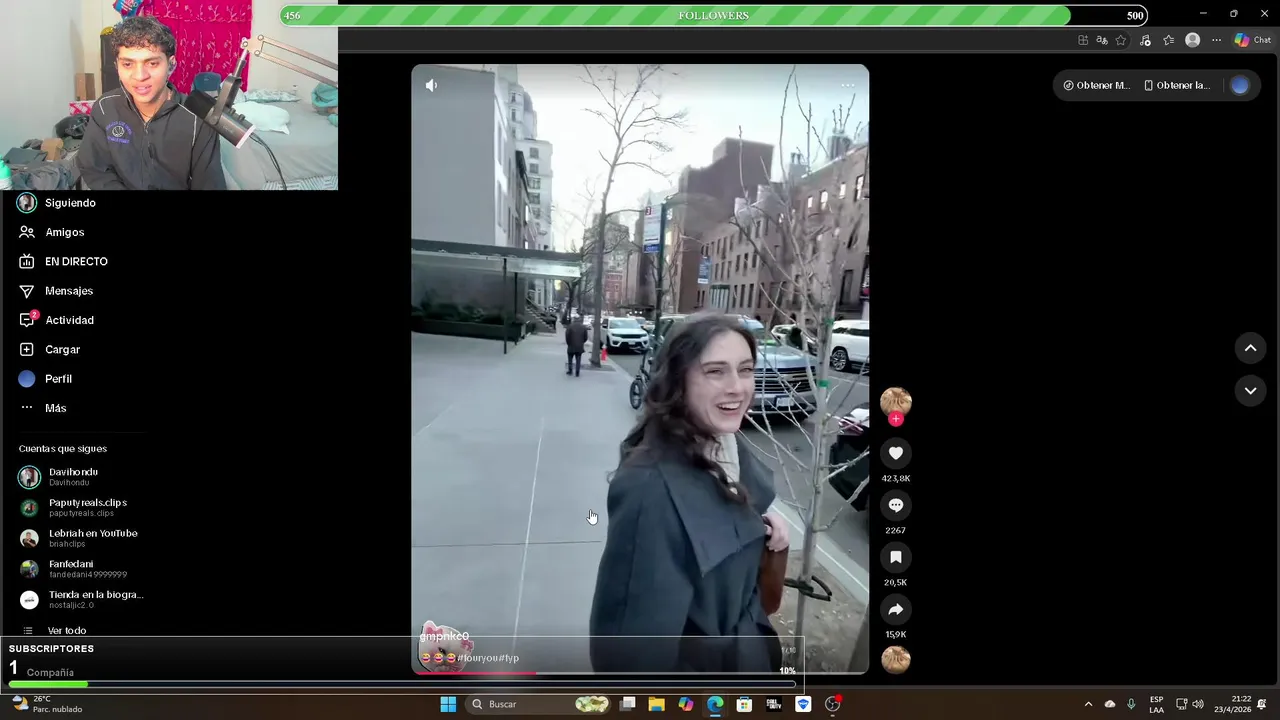Open Copilot app from taskbar
This screenshot has height=720, width=1280.
point(686,704)
